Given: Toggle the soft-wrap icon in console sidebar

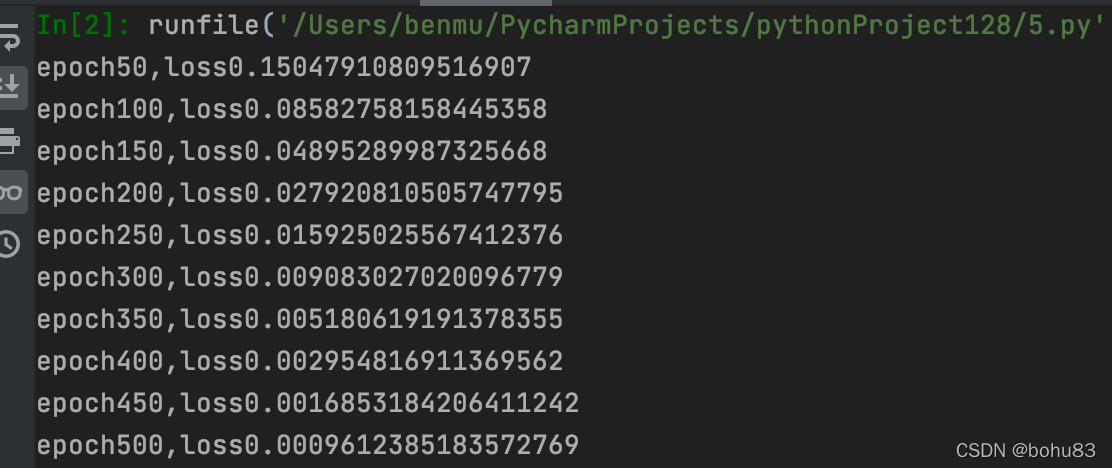Looking at the screenshot, I should (10, 37).
